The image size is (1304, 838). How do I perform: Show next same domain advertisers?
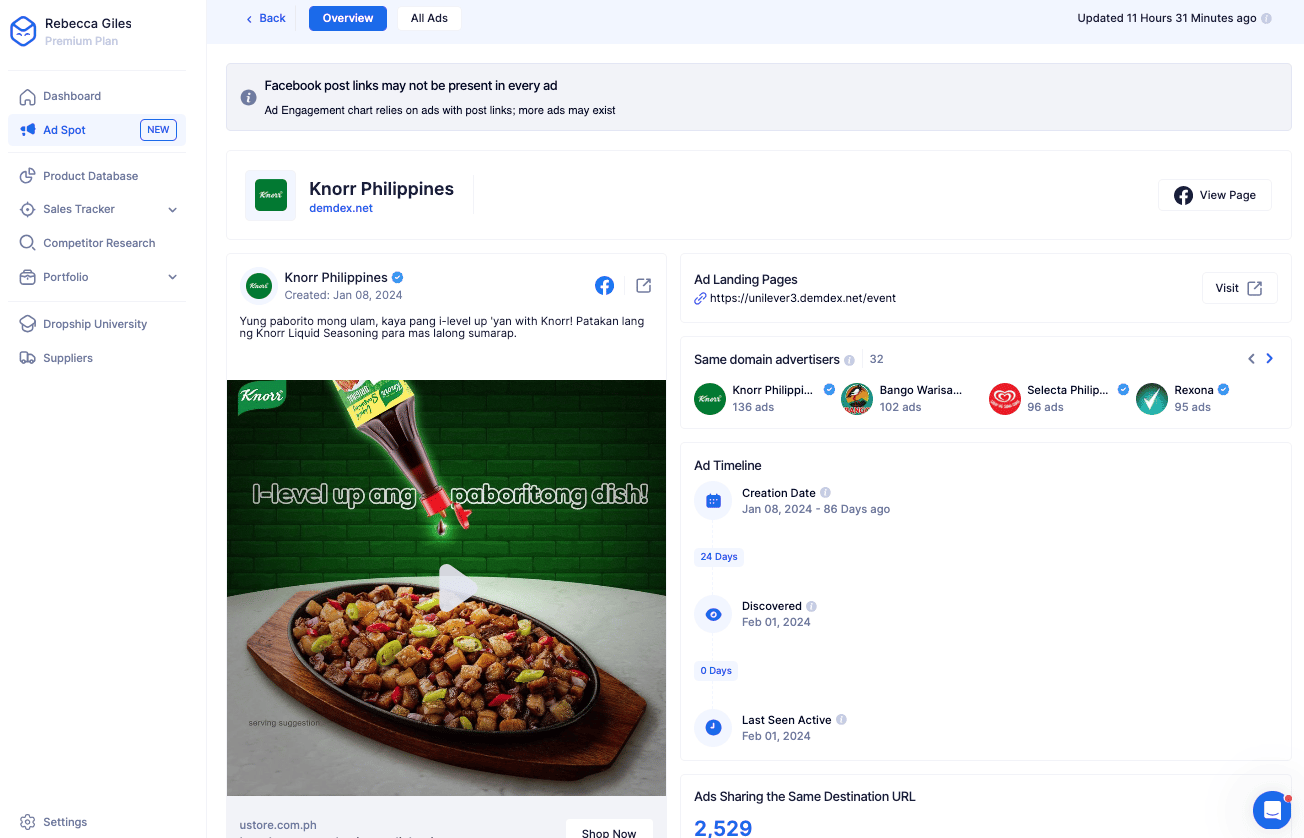click(x=1269, y=359)
